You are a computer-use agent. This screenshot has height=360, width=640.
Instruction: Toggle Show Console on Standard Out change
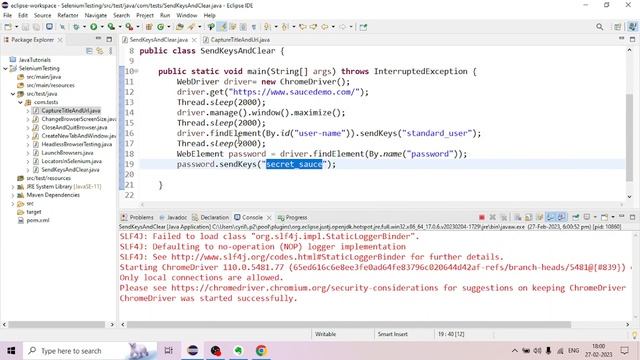click(551, 217)
